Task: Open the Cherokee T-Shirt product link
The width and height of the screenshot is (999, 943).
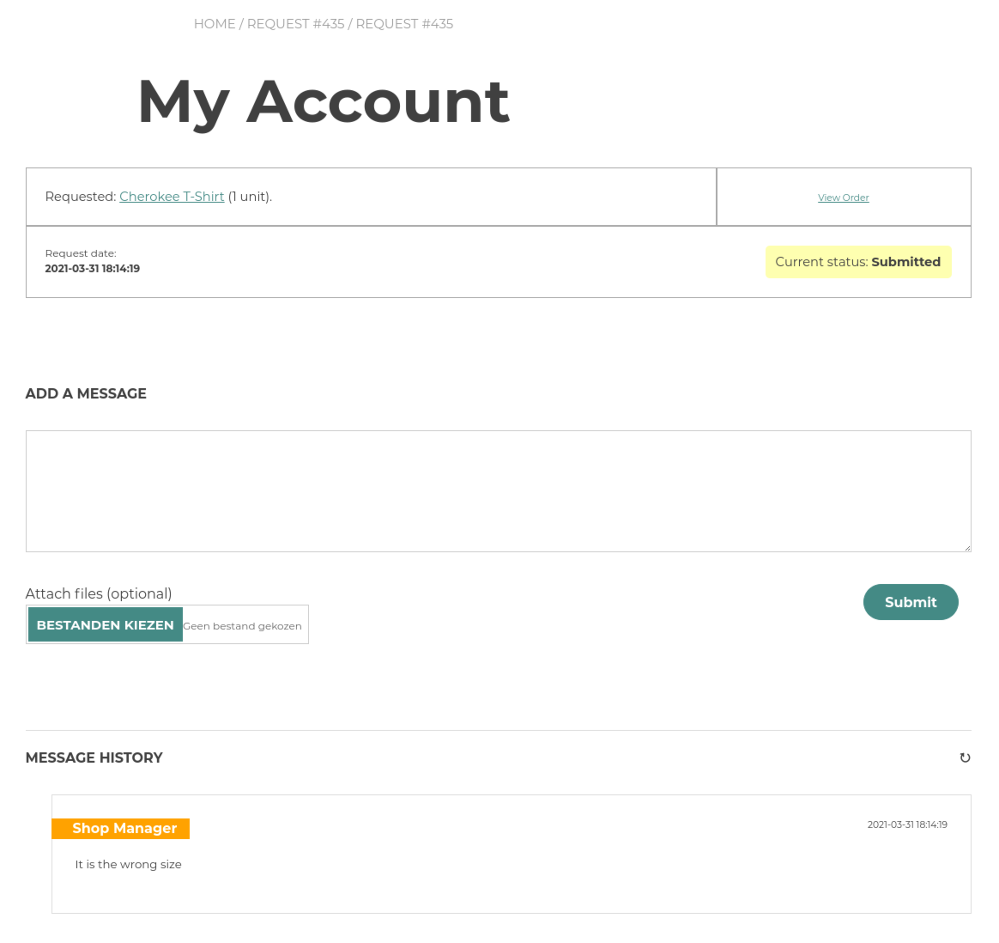Action: pyautogui.click(x=172, y=197)
